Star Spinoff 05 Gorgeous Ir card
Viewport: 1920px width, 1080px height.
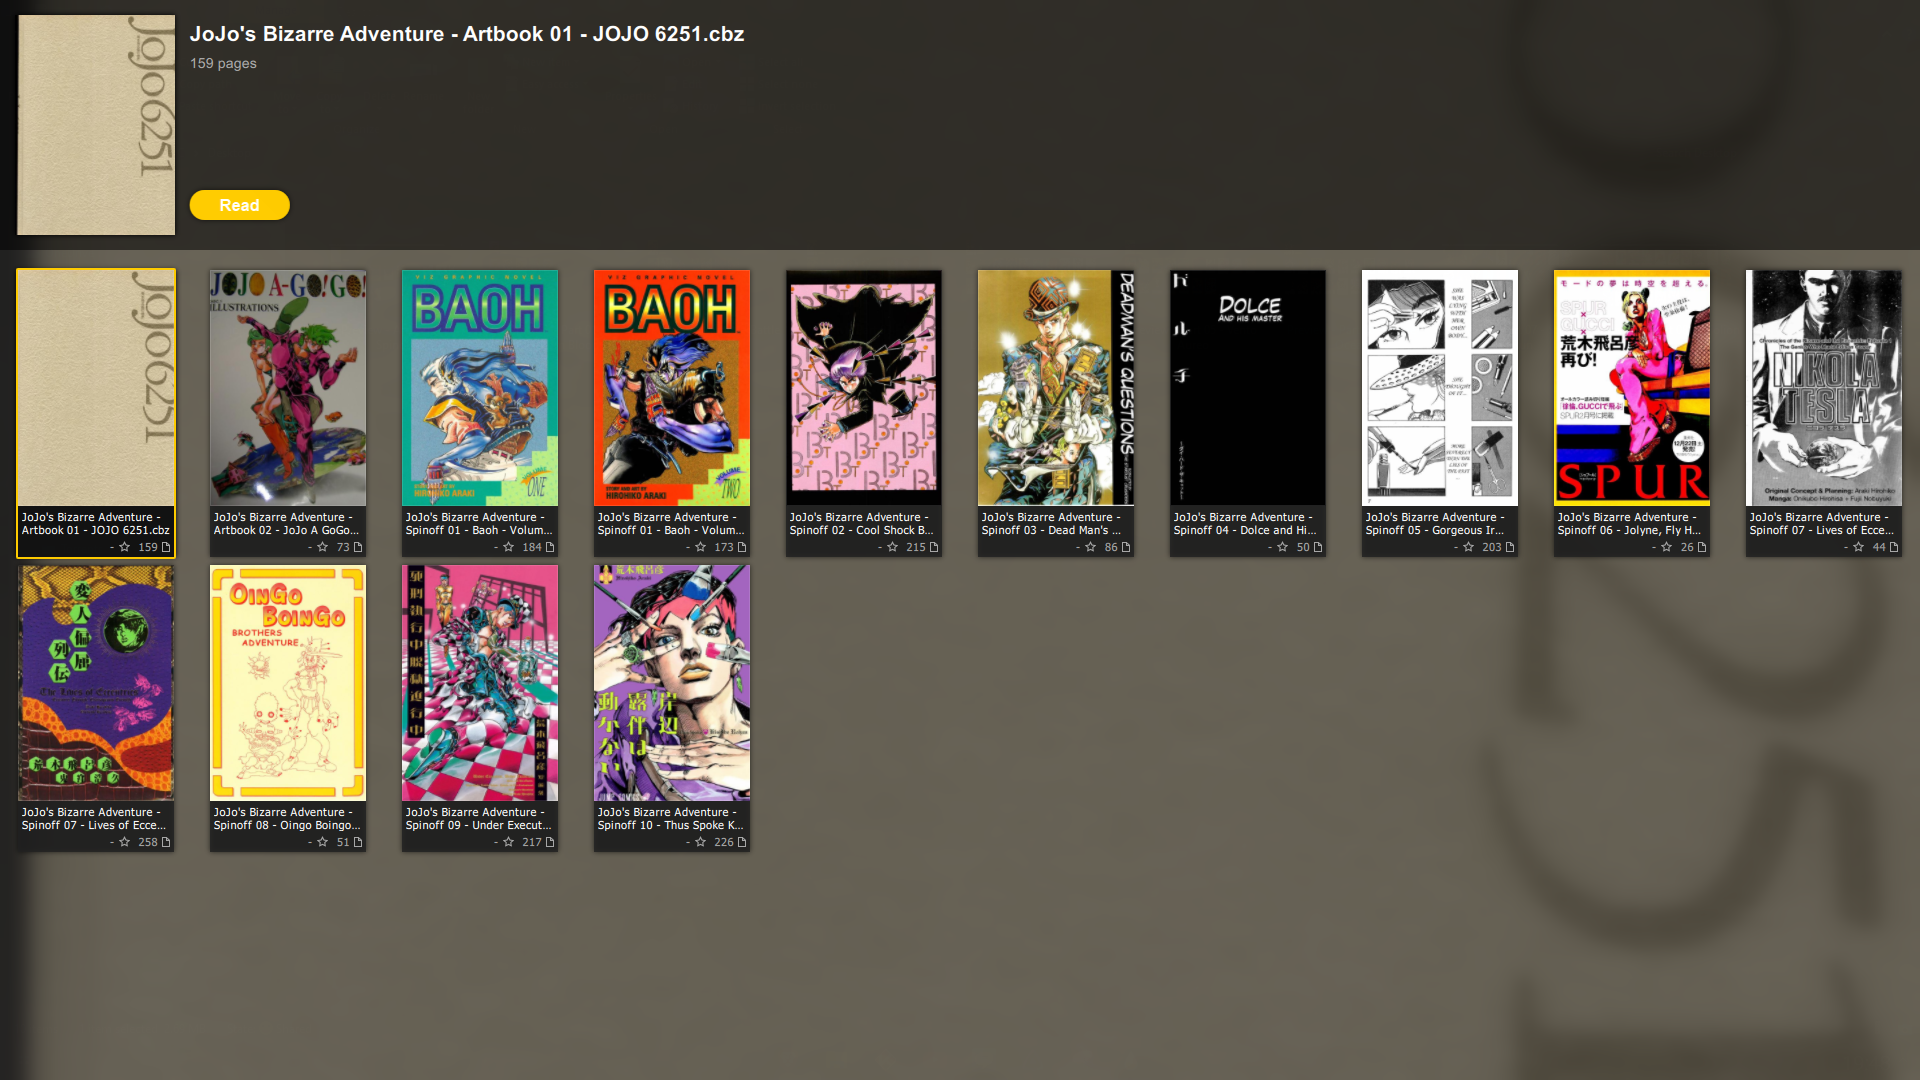1469,547
